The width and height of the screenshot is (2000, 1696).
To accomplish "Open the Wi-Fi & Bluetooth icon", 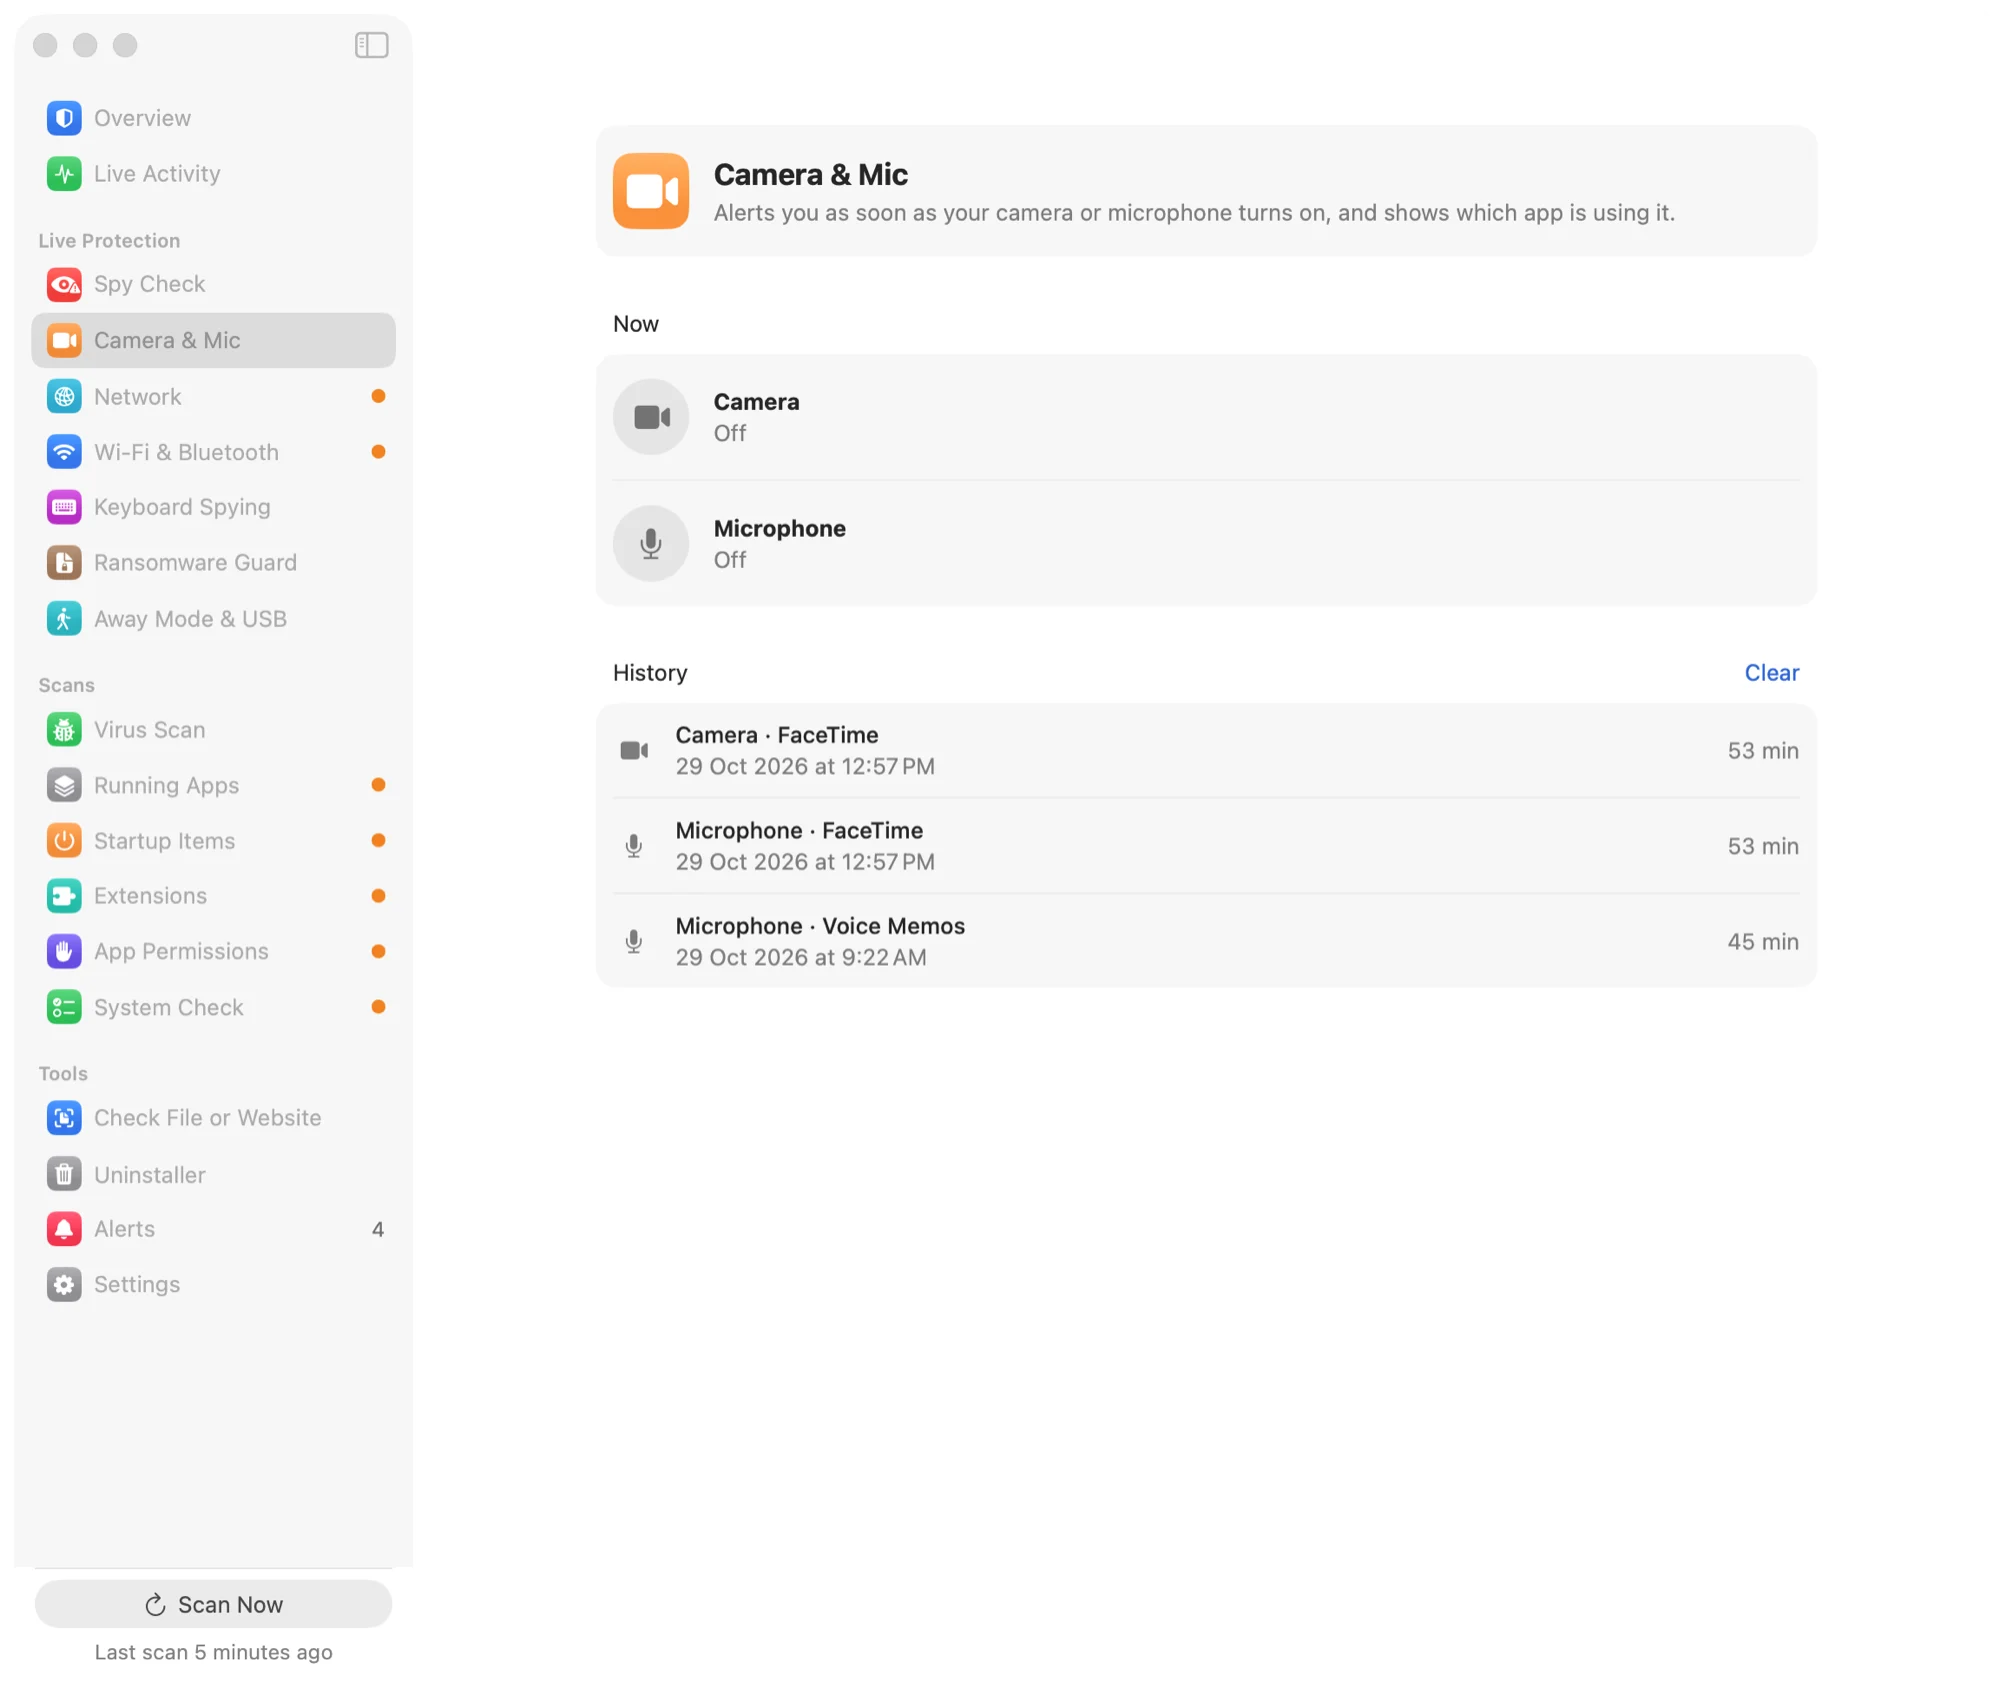I will click(x=64, y=452).
